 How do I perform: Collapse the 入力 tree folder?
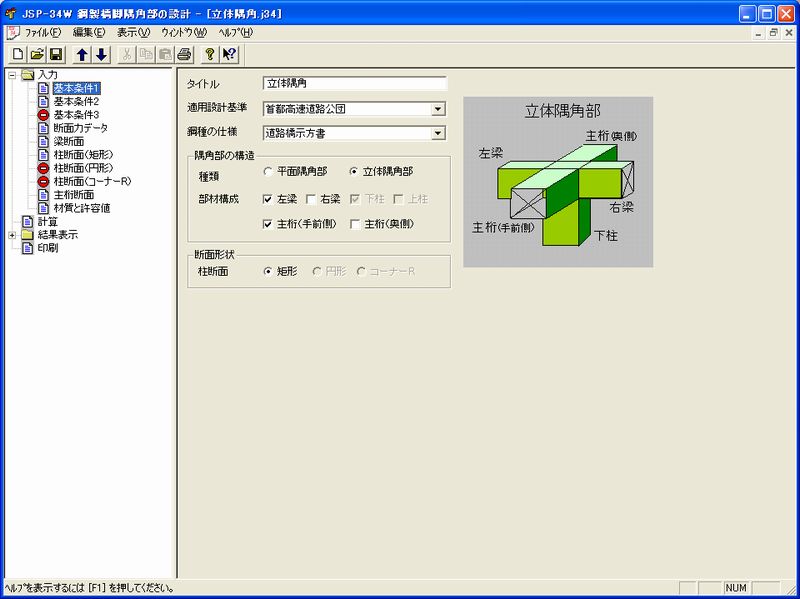(11, 76)
